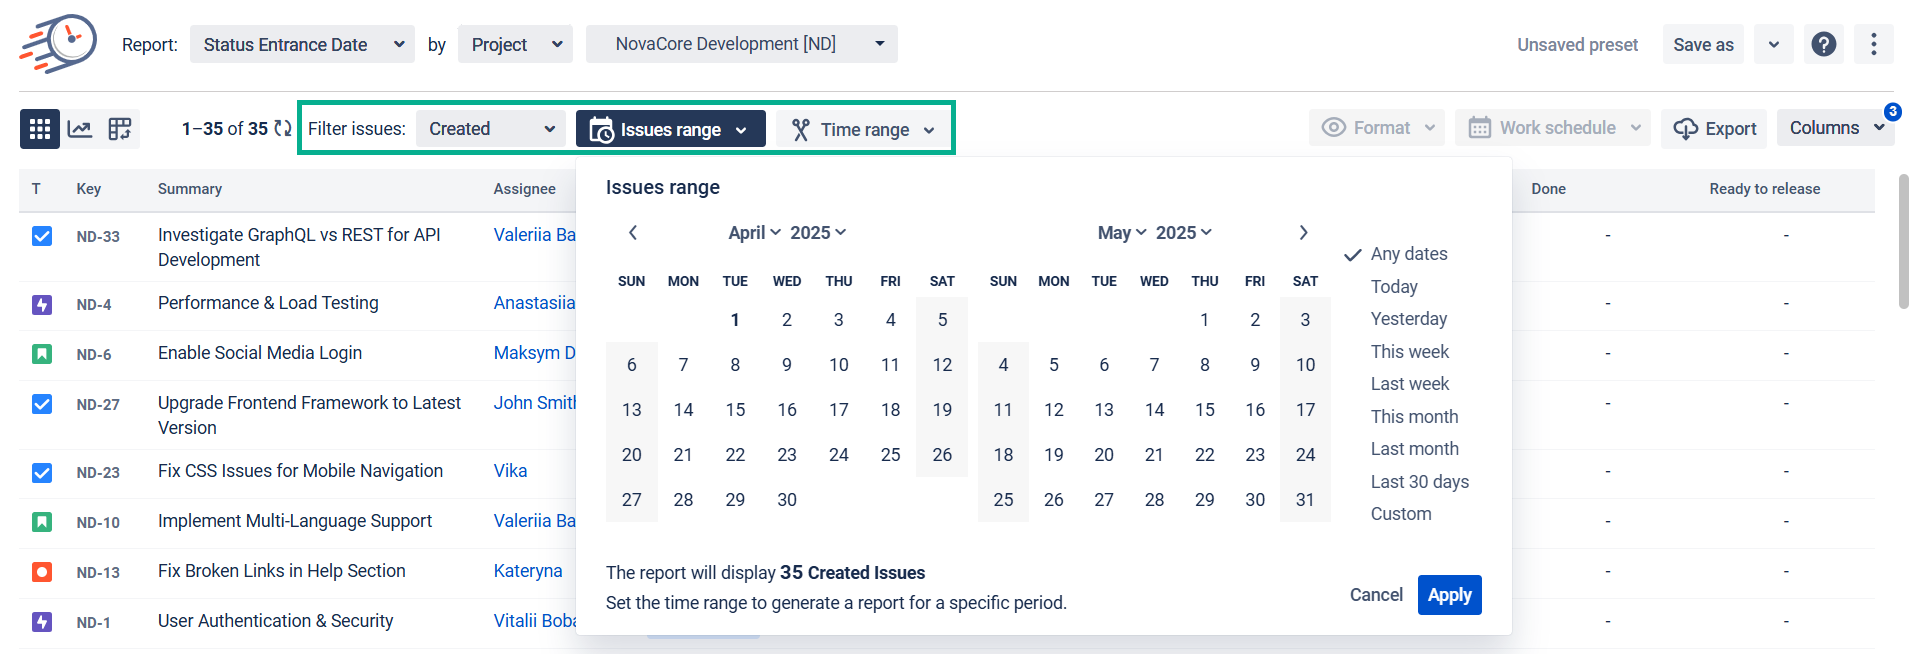Click the refresh icon next to issue count
1913x654 pixels.
(283, 129)
